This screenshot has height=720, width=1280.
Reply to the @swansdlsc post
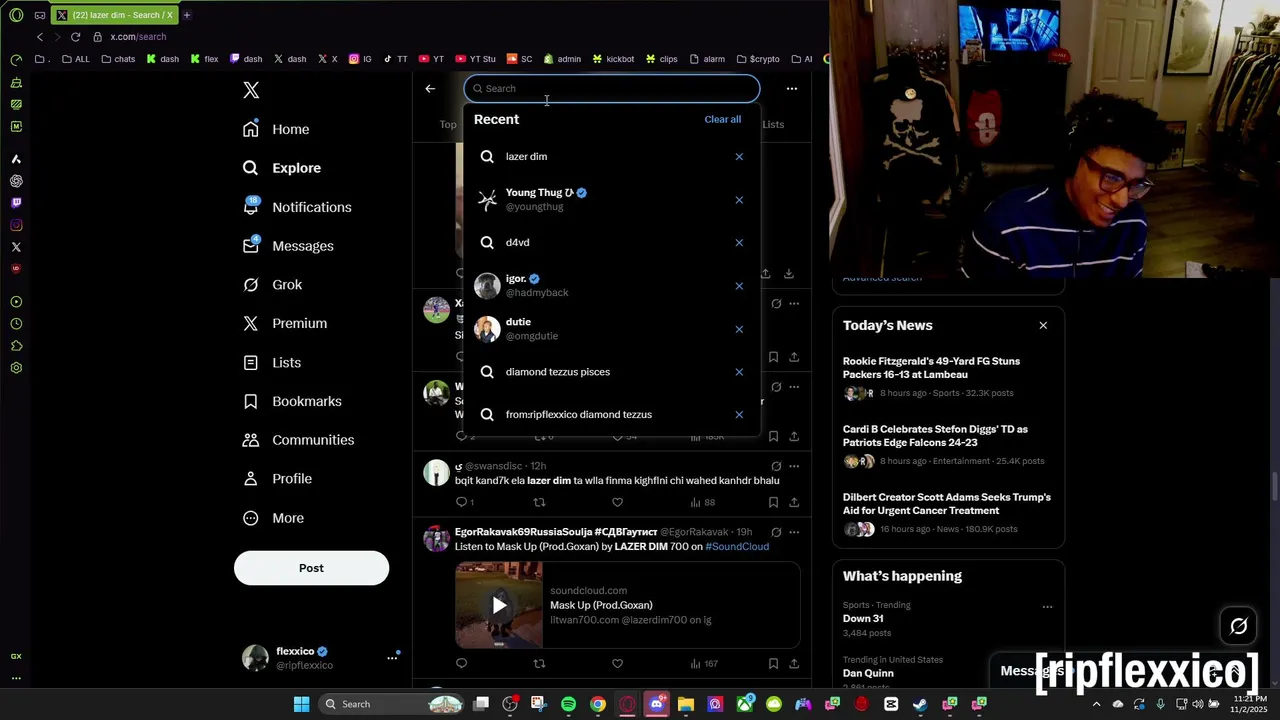pos(462,502)
